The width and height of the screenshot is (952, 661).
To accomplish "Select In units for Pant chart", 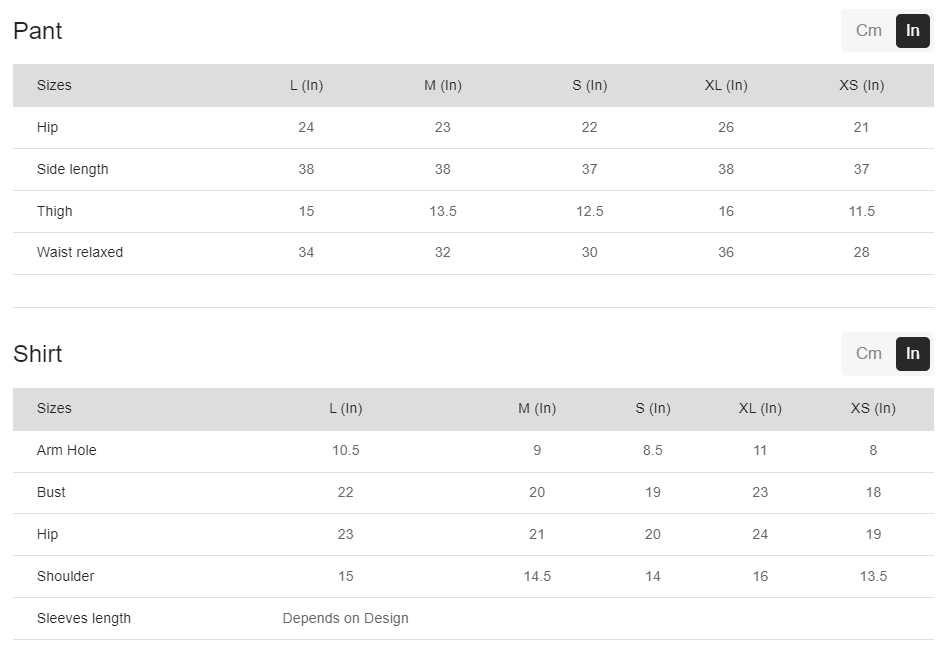I will 912,31.
